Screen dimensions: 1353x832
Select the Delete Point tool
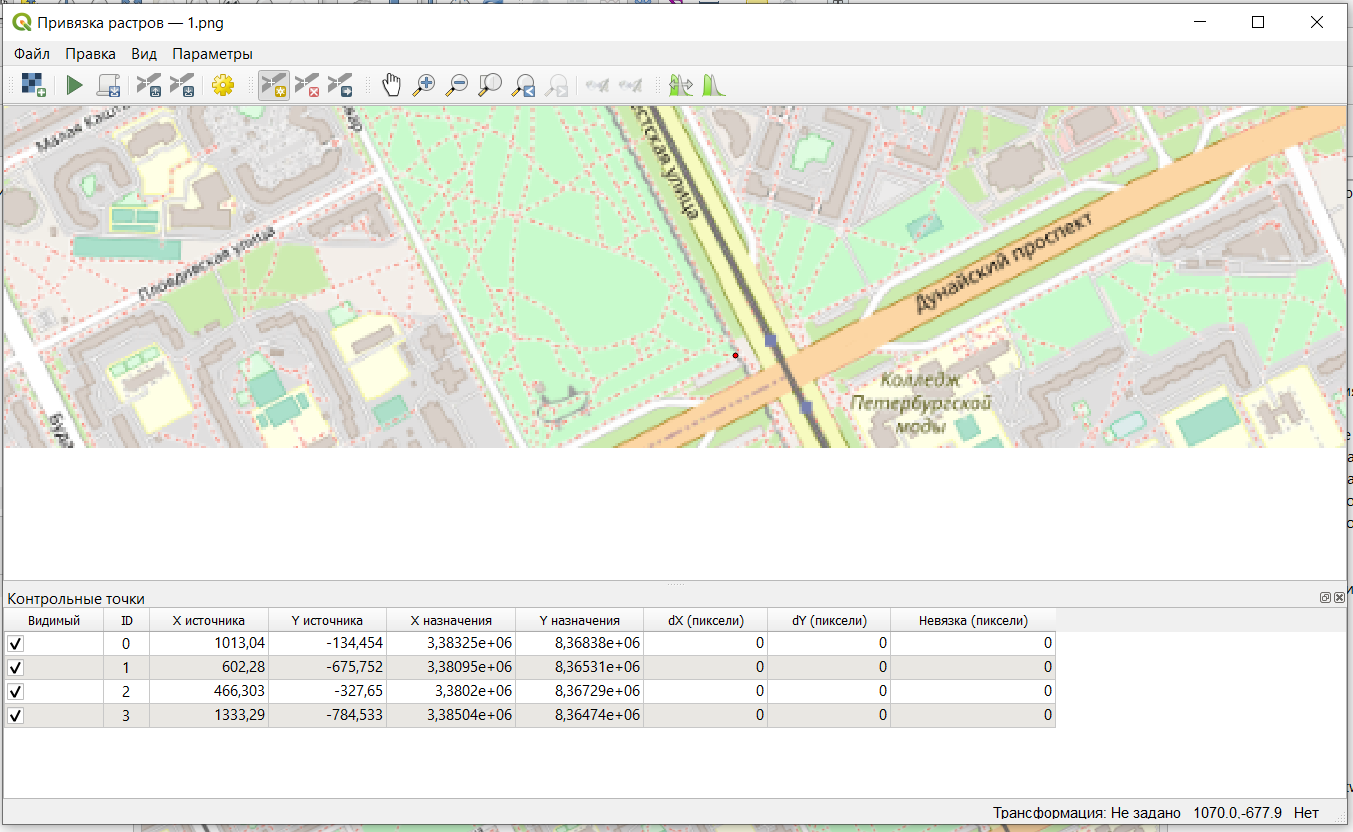(307, 85)
